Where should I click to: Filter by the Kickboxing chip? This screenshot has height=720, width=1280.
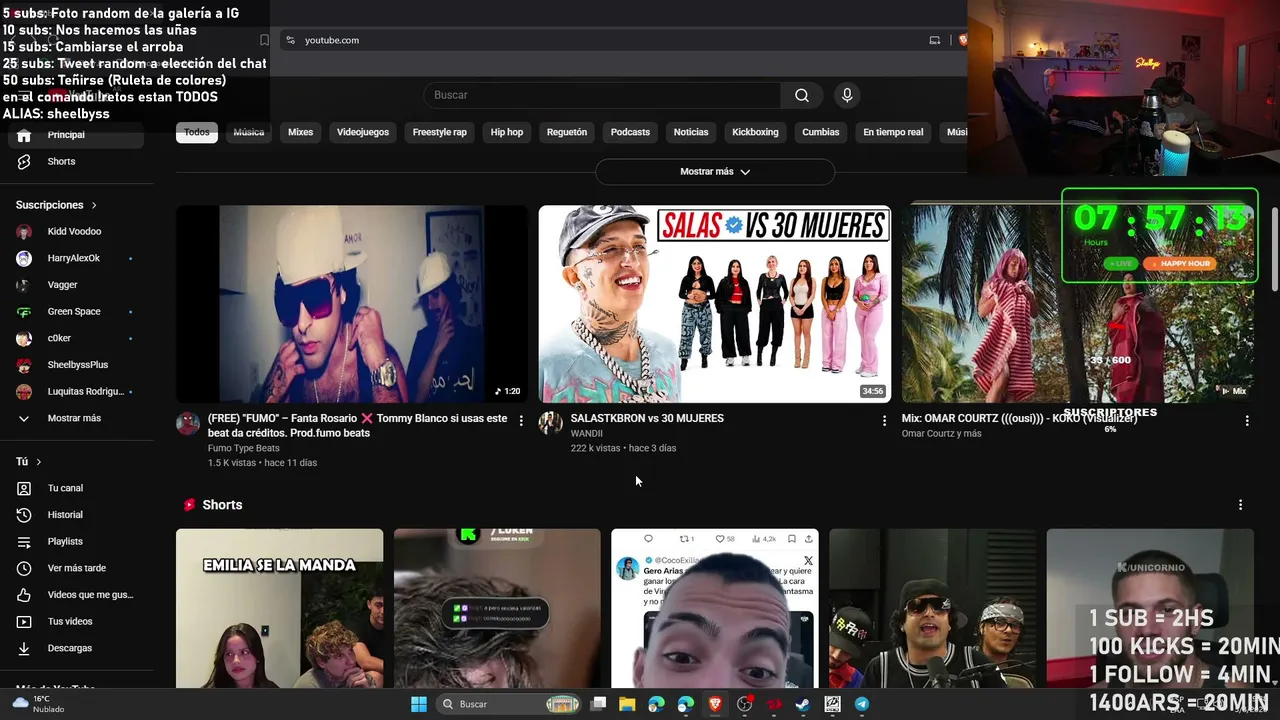(755, 132)
